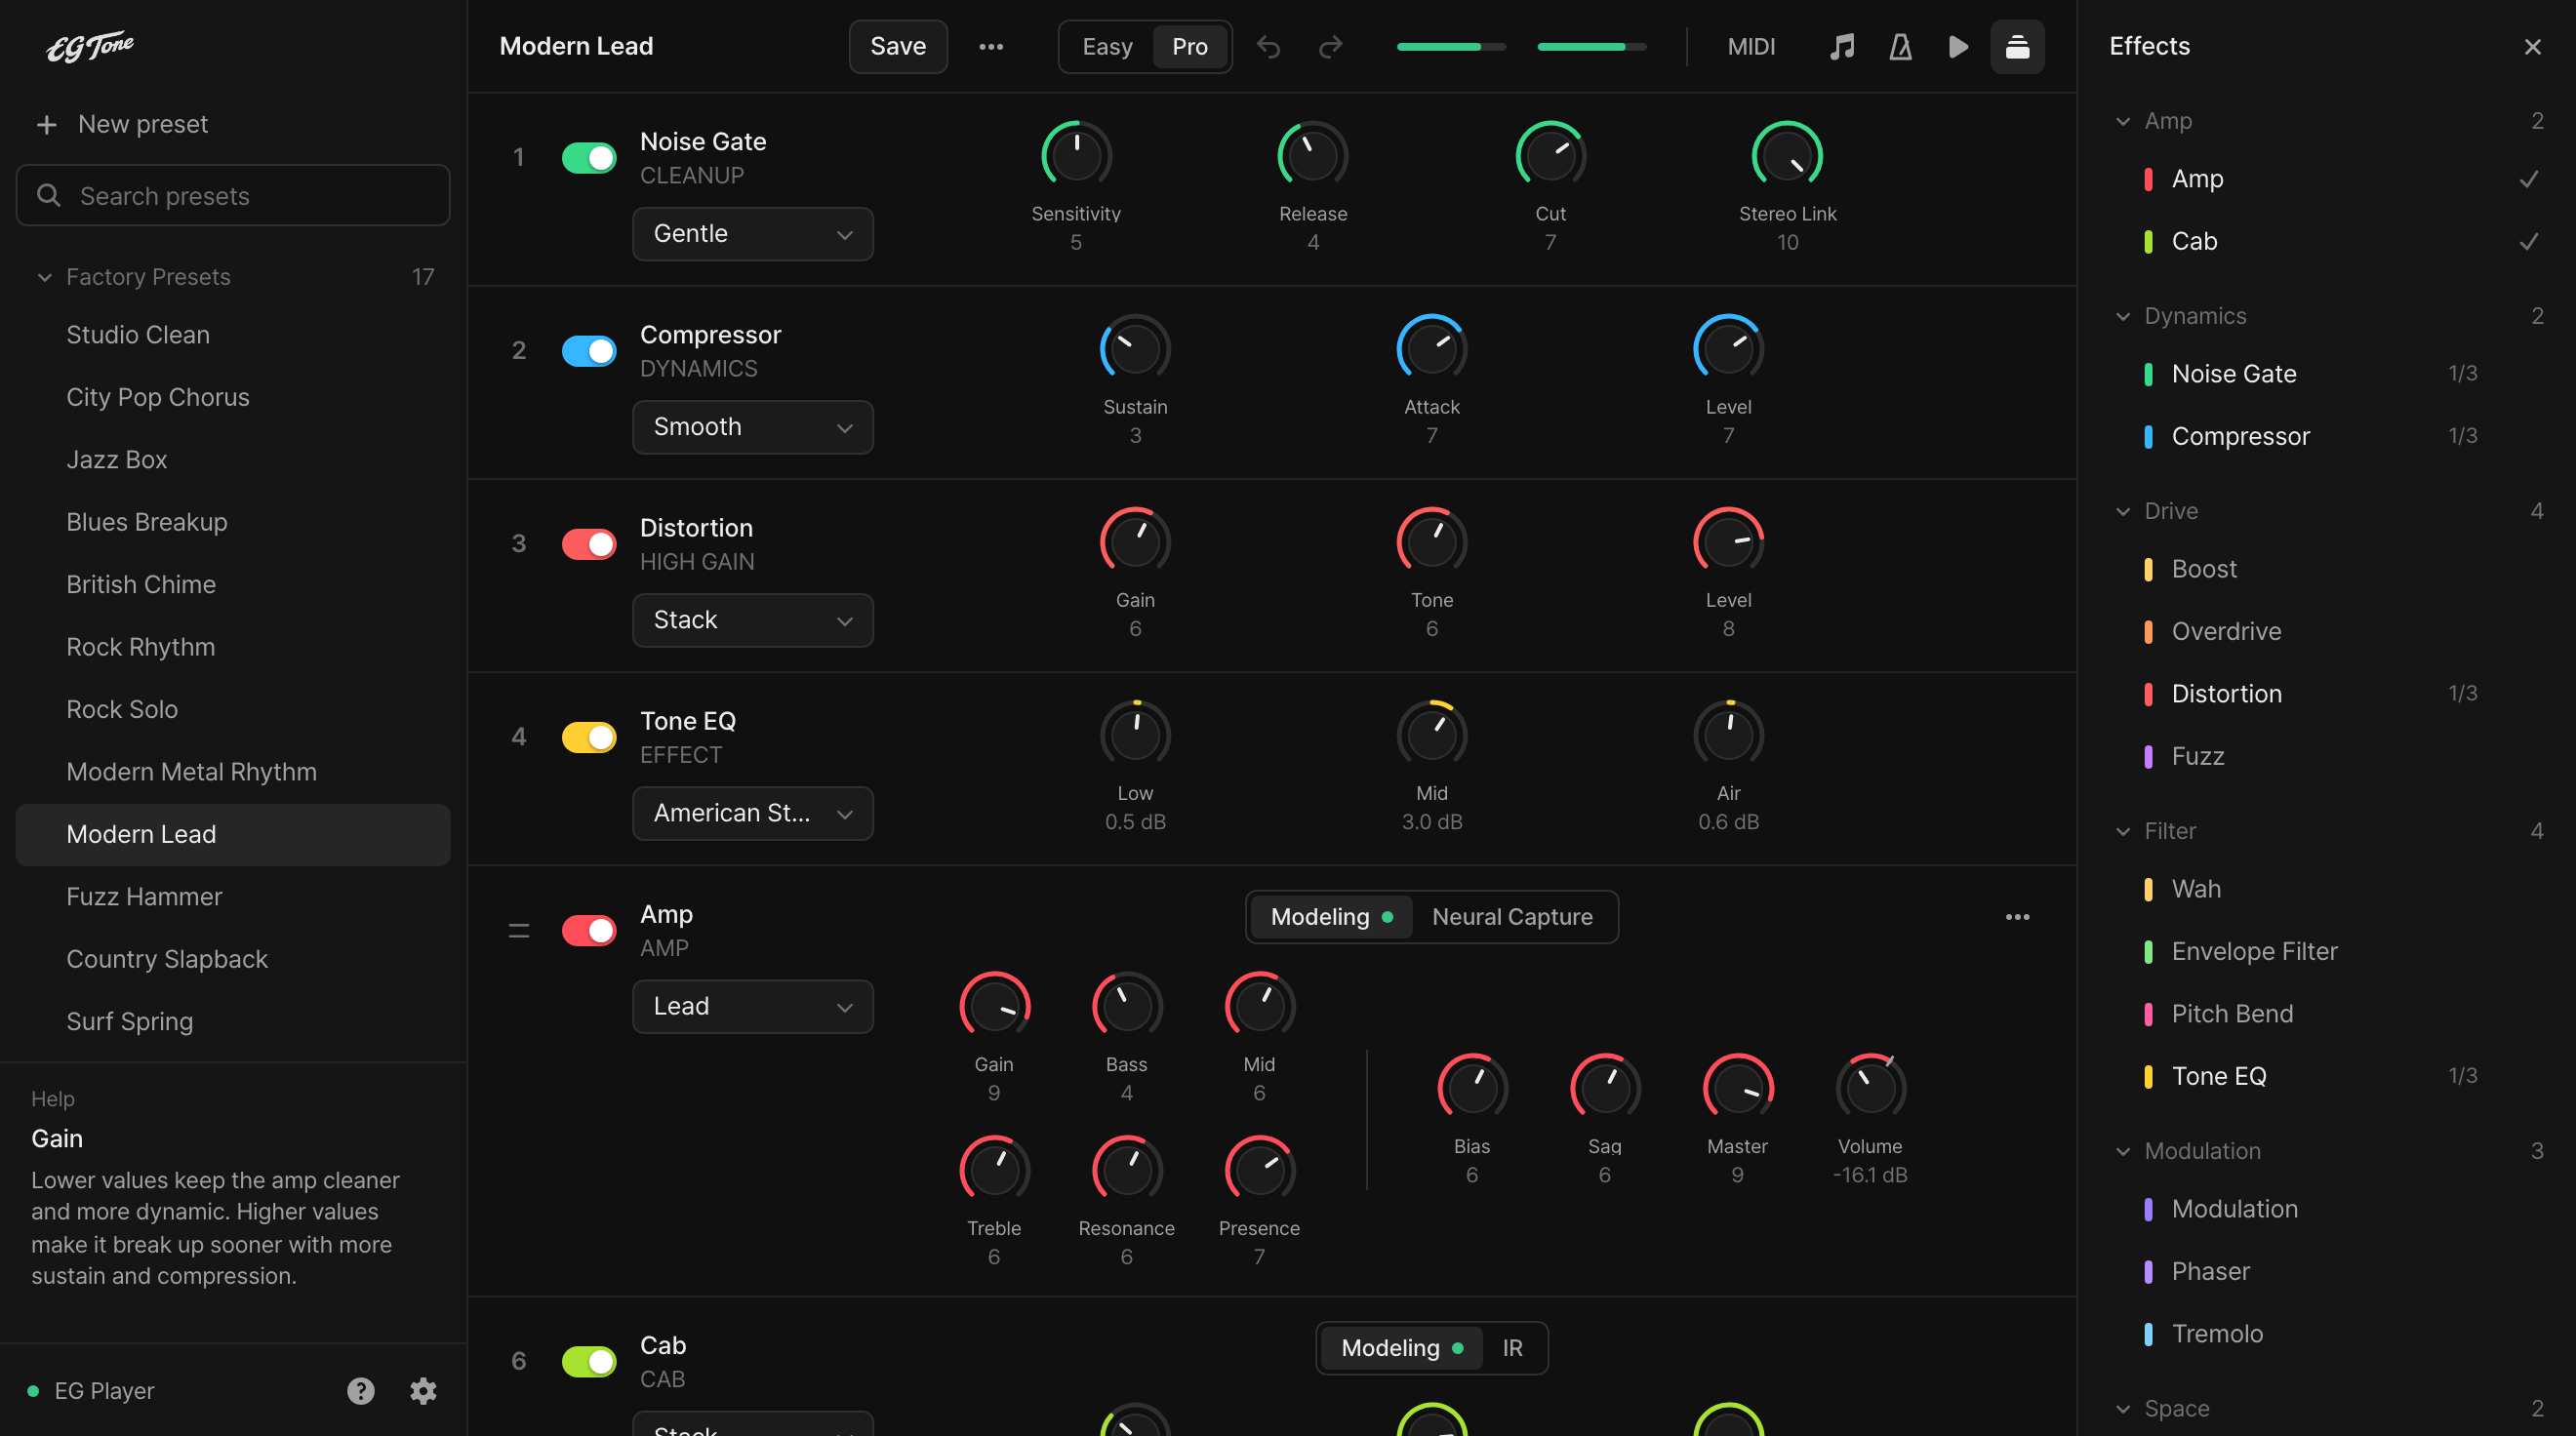Screen dimensions: 2576x1436
Task: Click the EG Tone logo
Action: 90,46
